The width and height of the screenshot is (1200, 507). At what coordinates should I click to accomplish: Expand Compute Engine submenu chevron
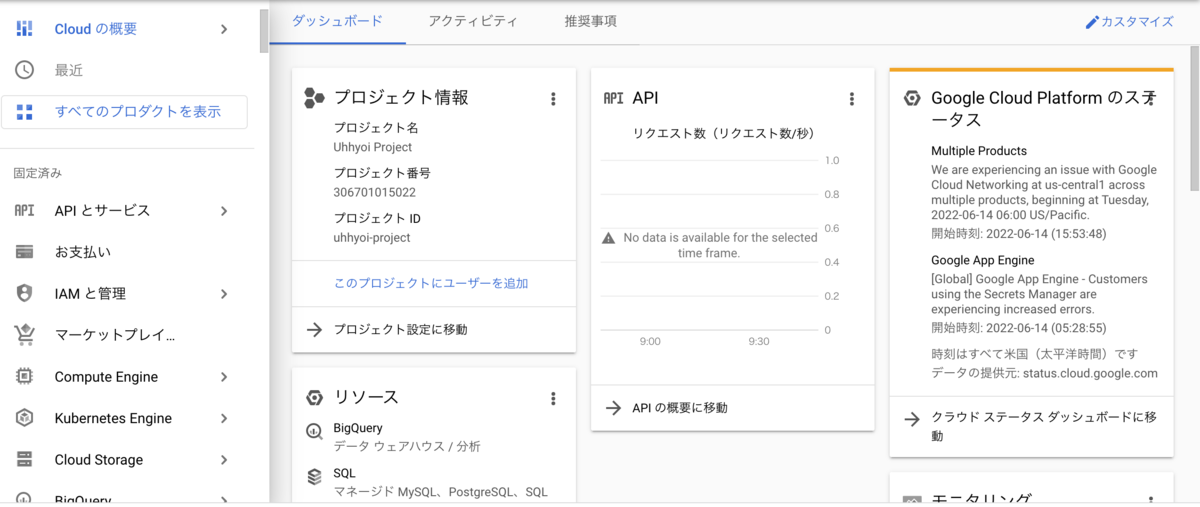tap(224, 377)
